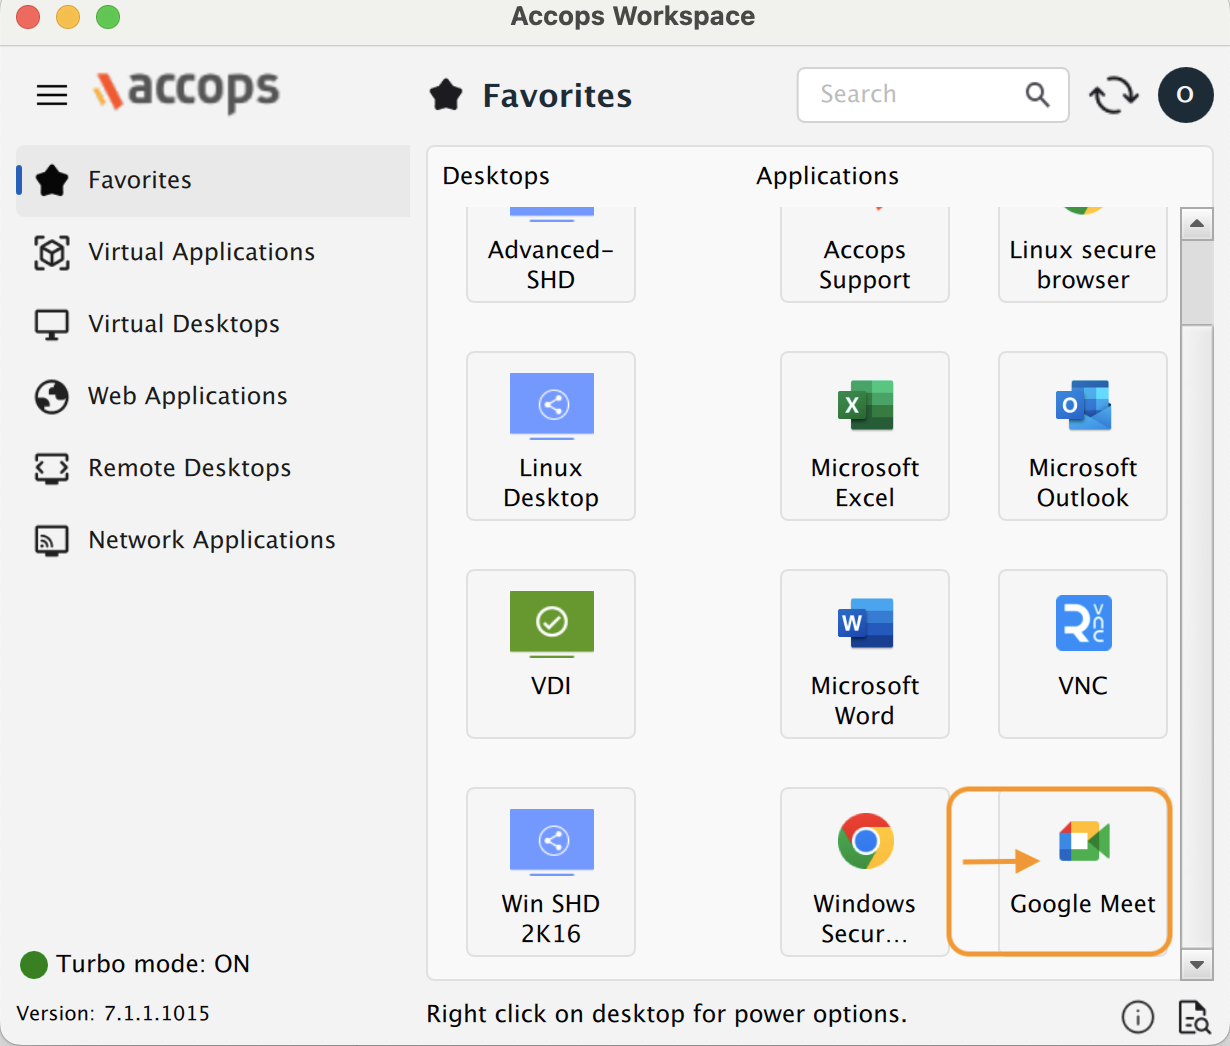
Task: Open the hamburger menu
Action: (52, 95)
